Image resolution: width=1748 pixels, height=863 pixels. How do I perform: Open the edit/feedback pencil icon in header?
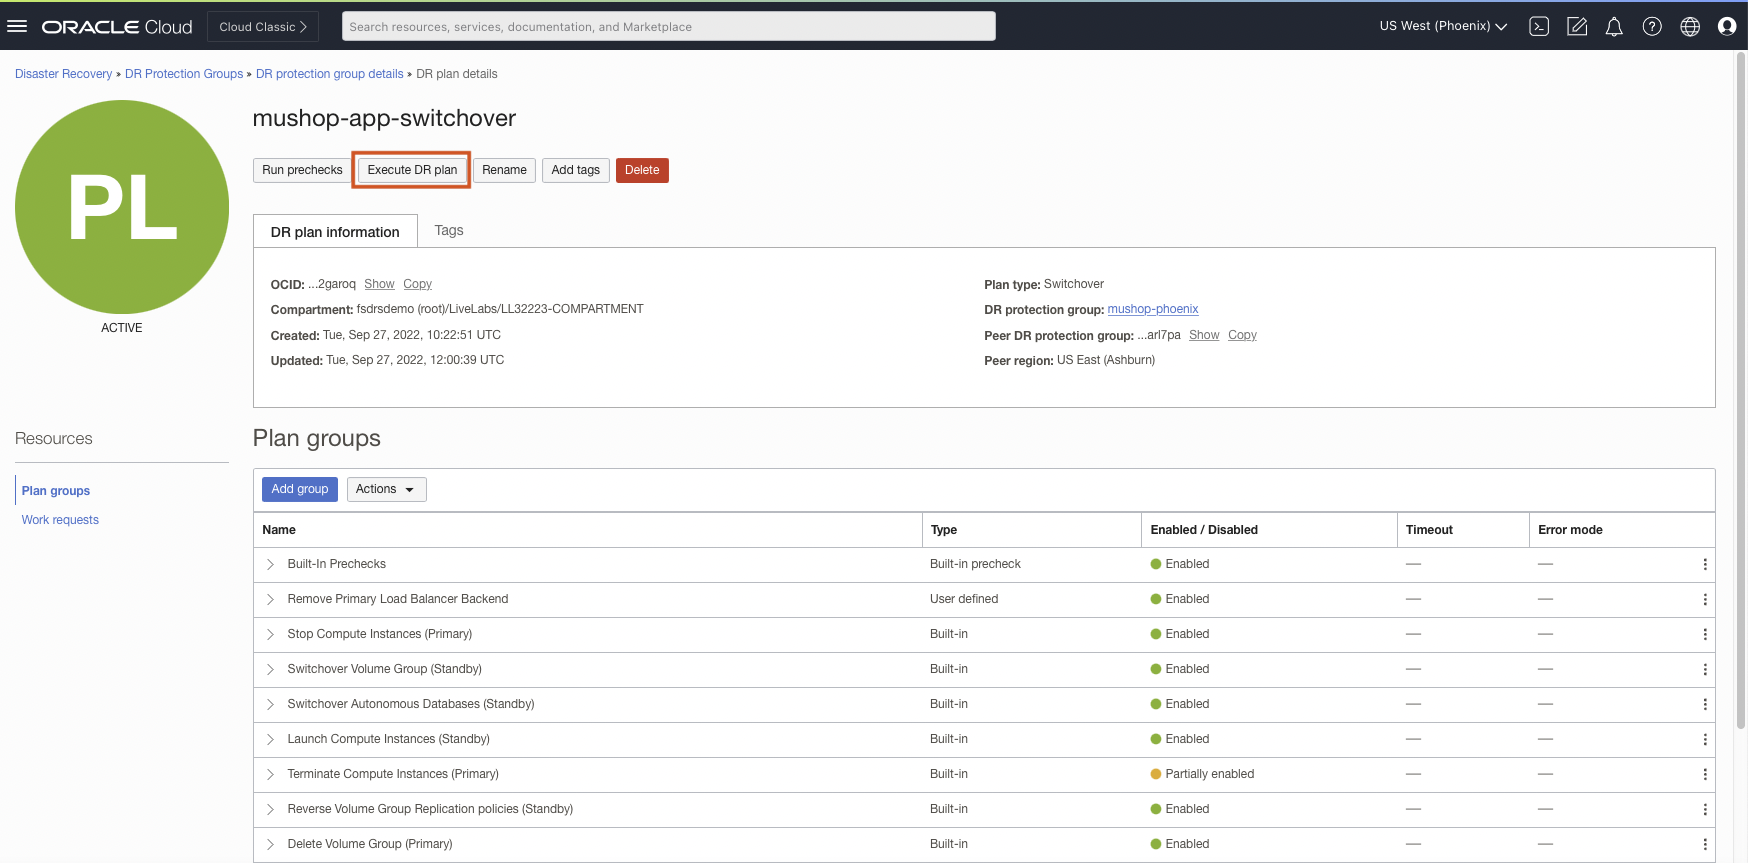click(x=1577, y=27)
